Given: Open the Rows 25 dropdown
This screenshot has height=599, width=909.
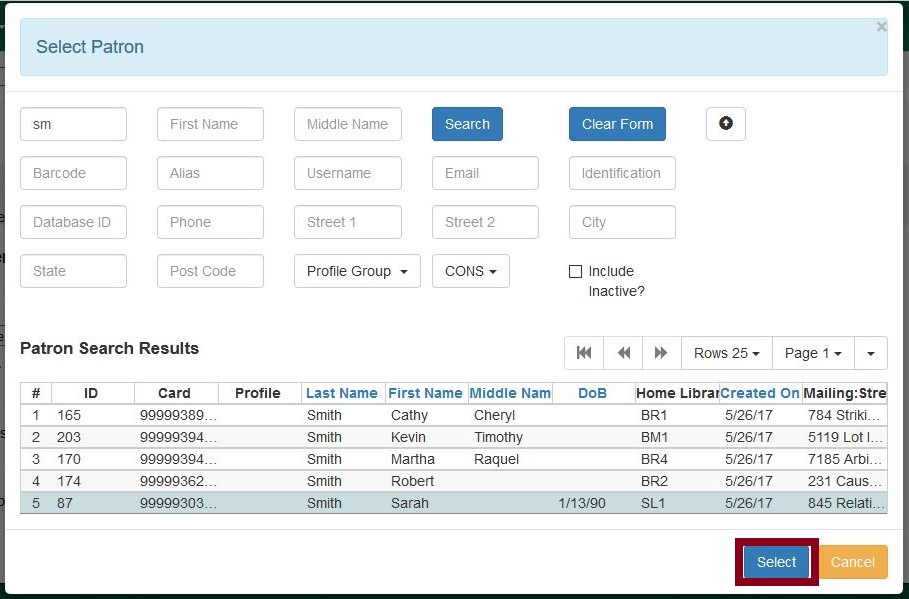Looking at the screenshot, I should (726, 353).
